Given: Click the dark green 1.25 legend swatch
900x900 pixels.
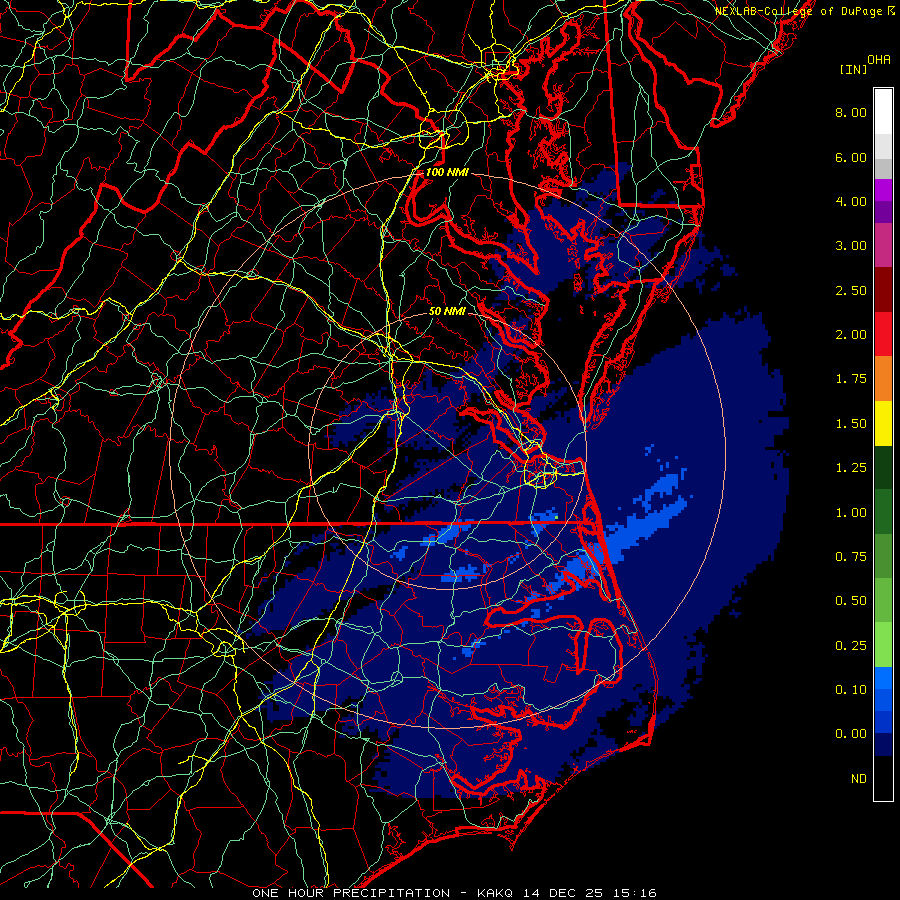Looking at the screenshot, I should pos(883,467).
